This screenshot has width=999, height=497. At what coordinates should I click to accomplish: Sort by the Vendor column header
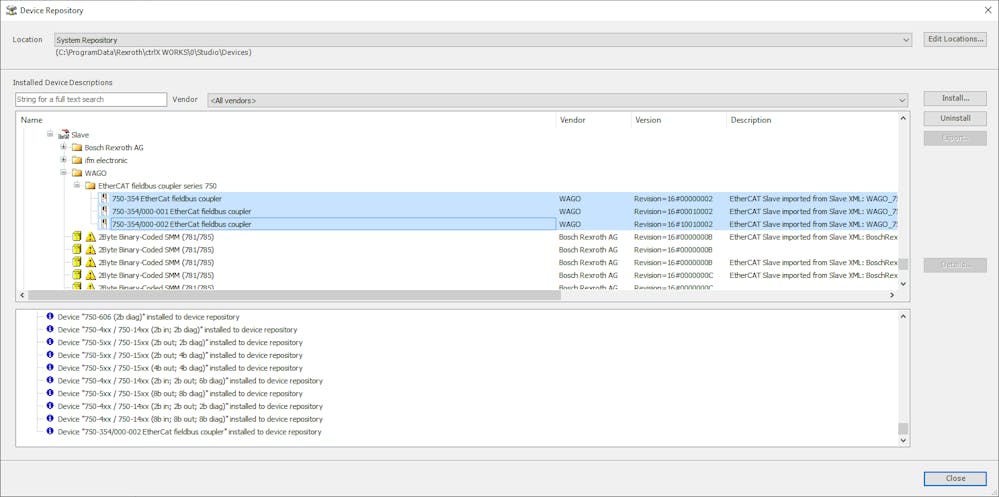[593, 120]
